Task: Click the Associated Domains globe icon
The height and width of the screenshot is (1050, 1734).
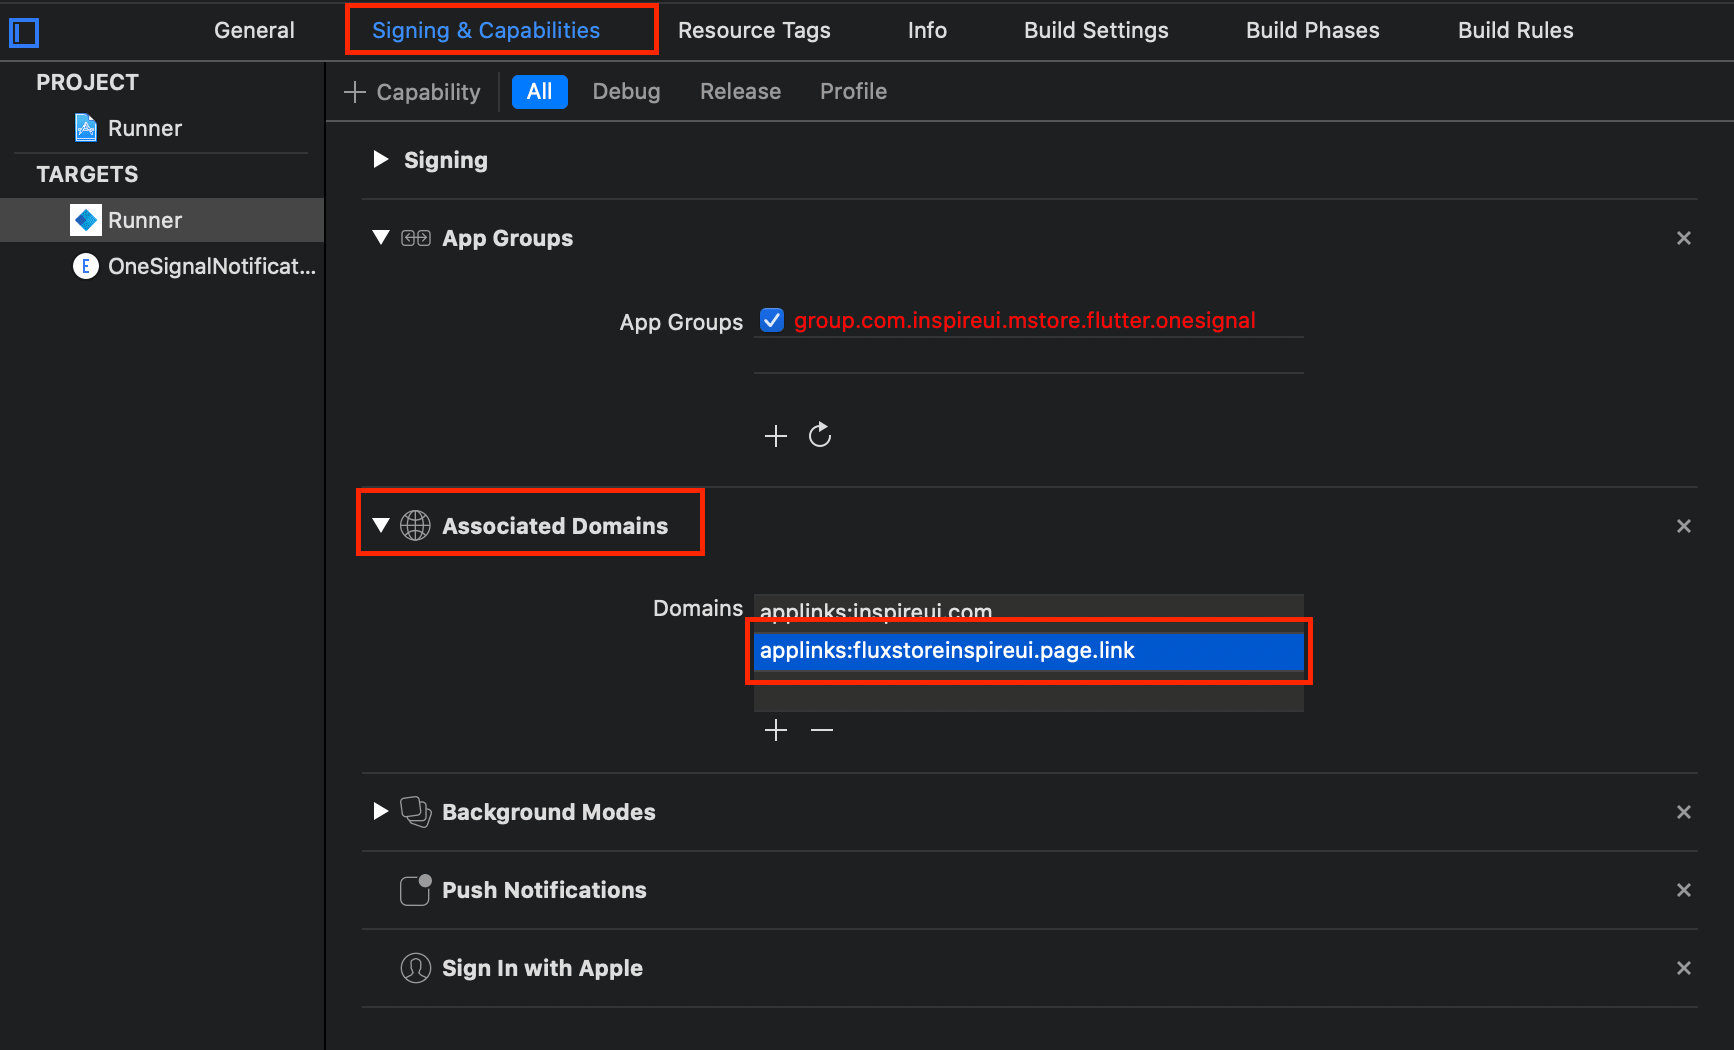Action: coord(415,525)
